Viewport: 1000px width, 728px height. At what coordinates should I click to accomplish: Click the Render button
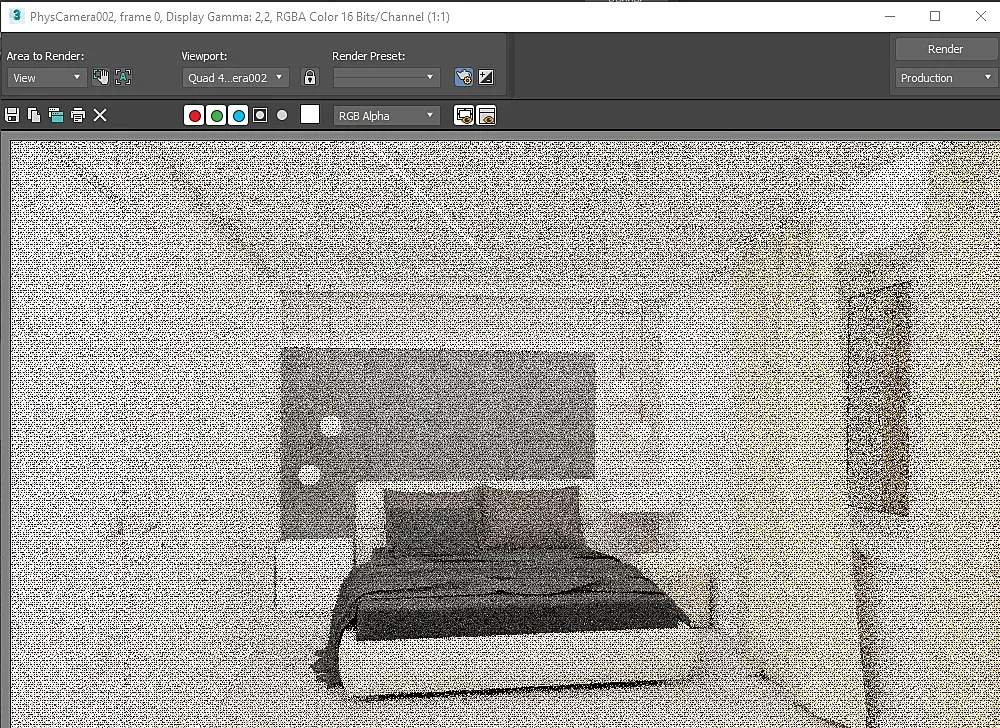(945, 49)
